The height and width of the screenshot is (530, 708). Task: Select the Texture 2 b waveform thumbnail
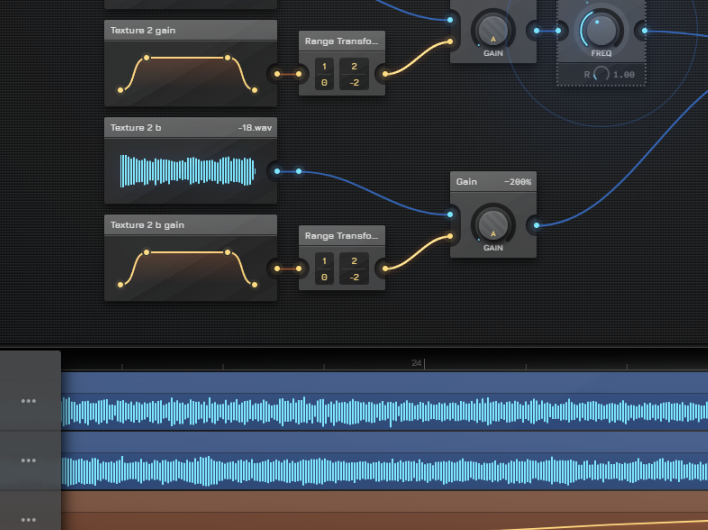coord(190,170)
